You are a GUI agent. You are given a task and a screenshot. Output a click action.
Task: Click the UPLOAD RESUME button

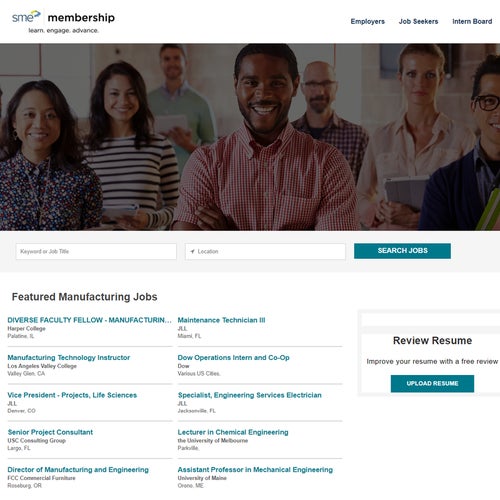tap(432, 384)
